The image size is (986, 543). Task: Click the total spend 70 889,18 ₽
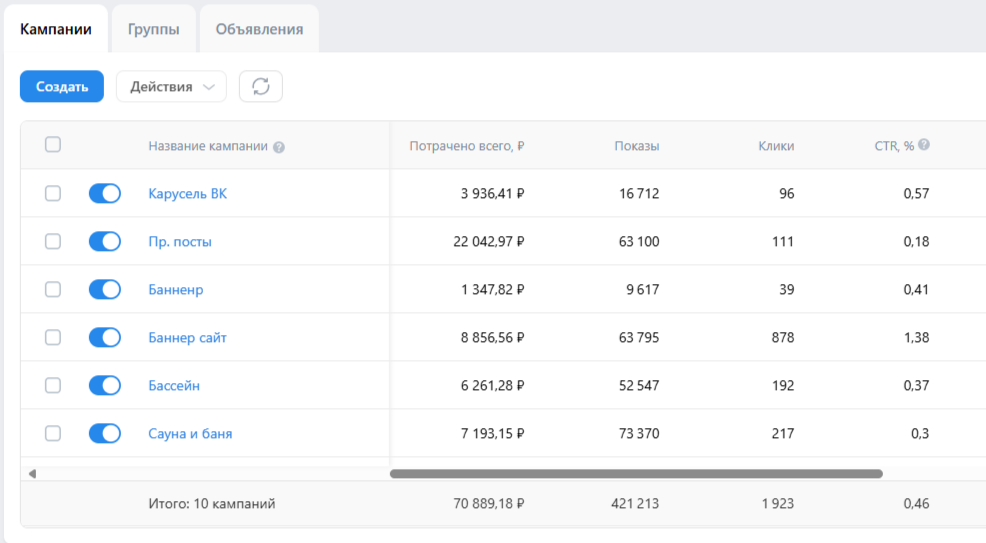[489, 503]
